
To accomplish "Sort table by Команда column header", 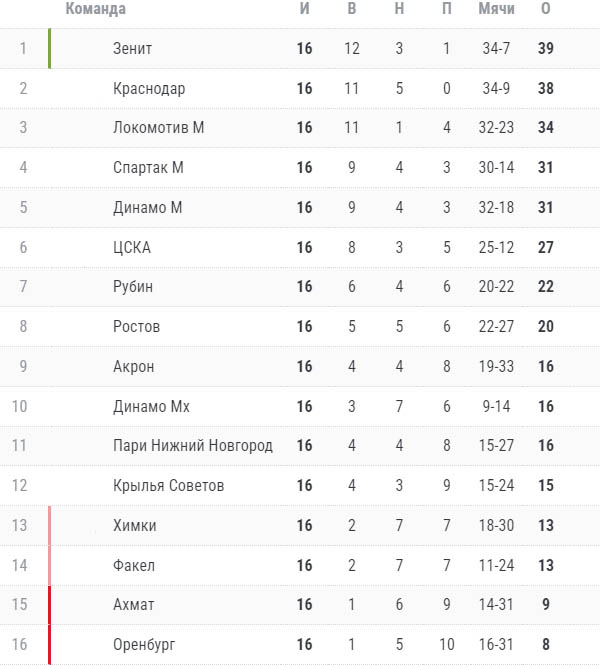I will [96, 9].
